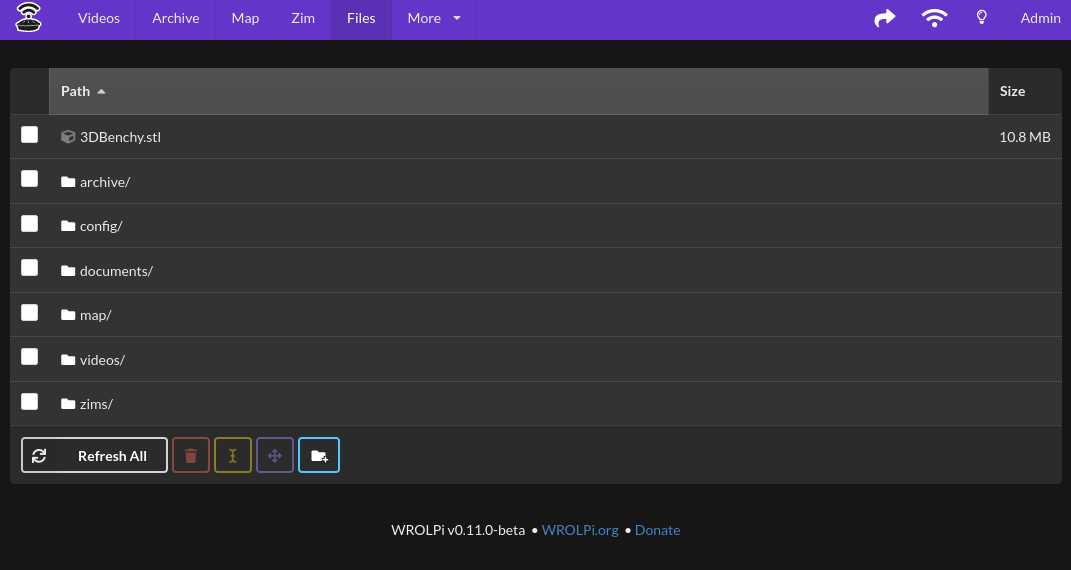Tick the checkbox for archive/ folder
1071x570 pixels.
point(30,179)
